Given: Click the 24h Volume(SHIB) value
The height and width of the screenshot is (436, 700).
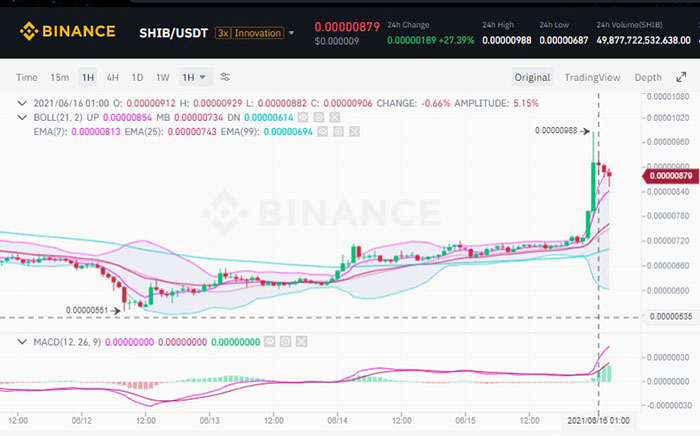Looking at the screenshot, I should pos(643,41).
